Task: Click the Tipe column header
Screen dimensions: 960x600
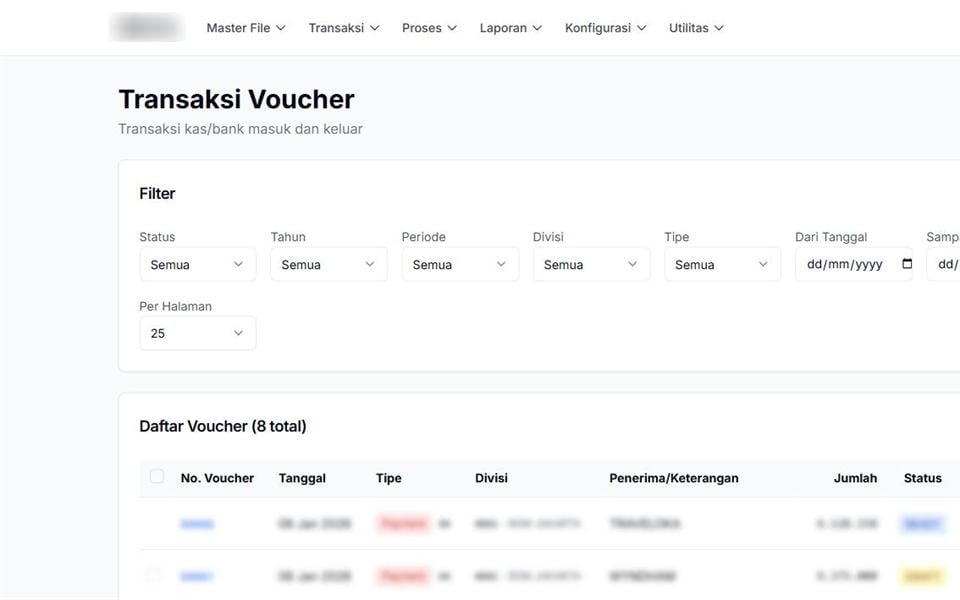Action: click(x=389, y=478)
